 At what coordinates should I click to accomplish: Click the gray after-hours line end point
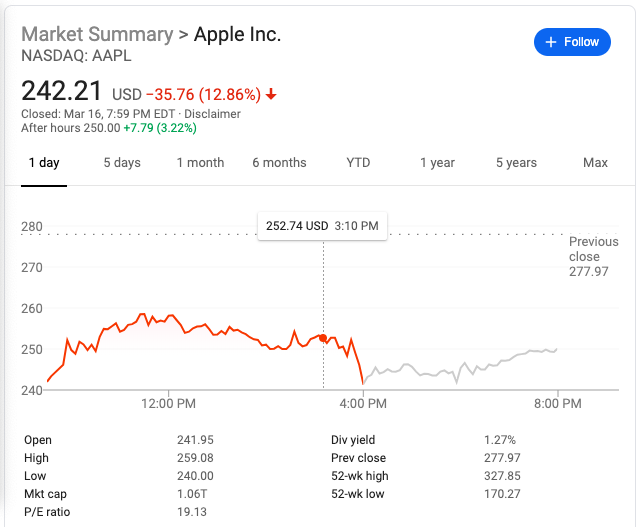556,349
